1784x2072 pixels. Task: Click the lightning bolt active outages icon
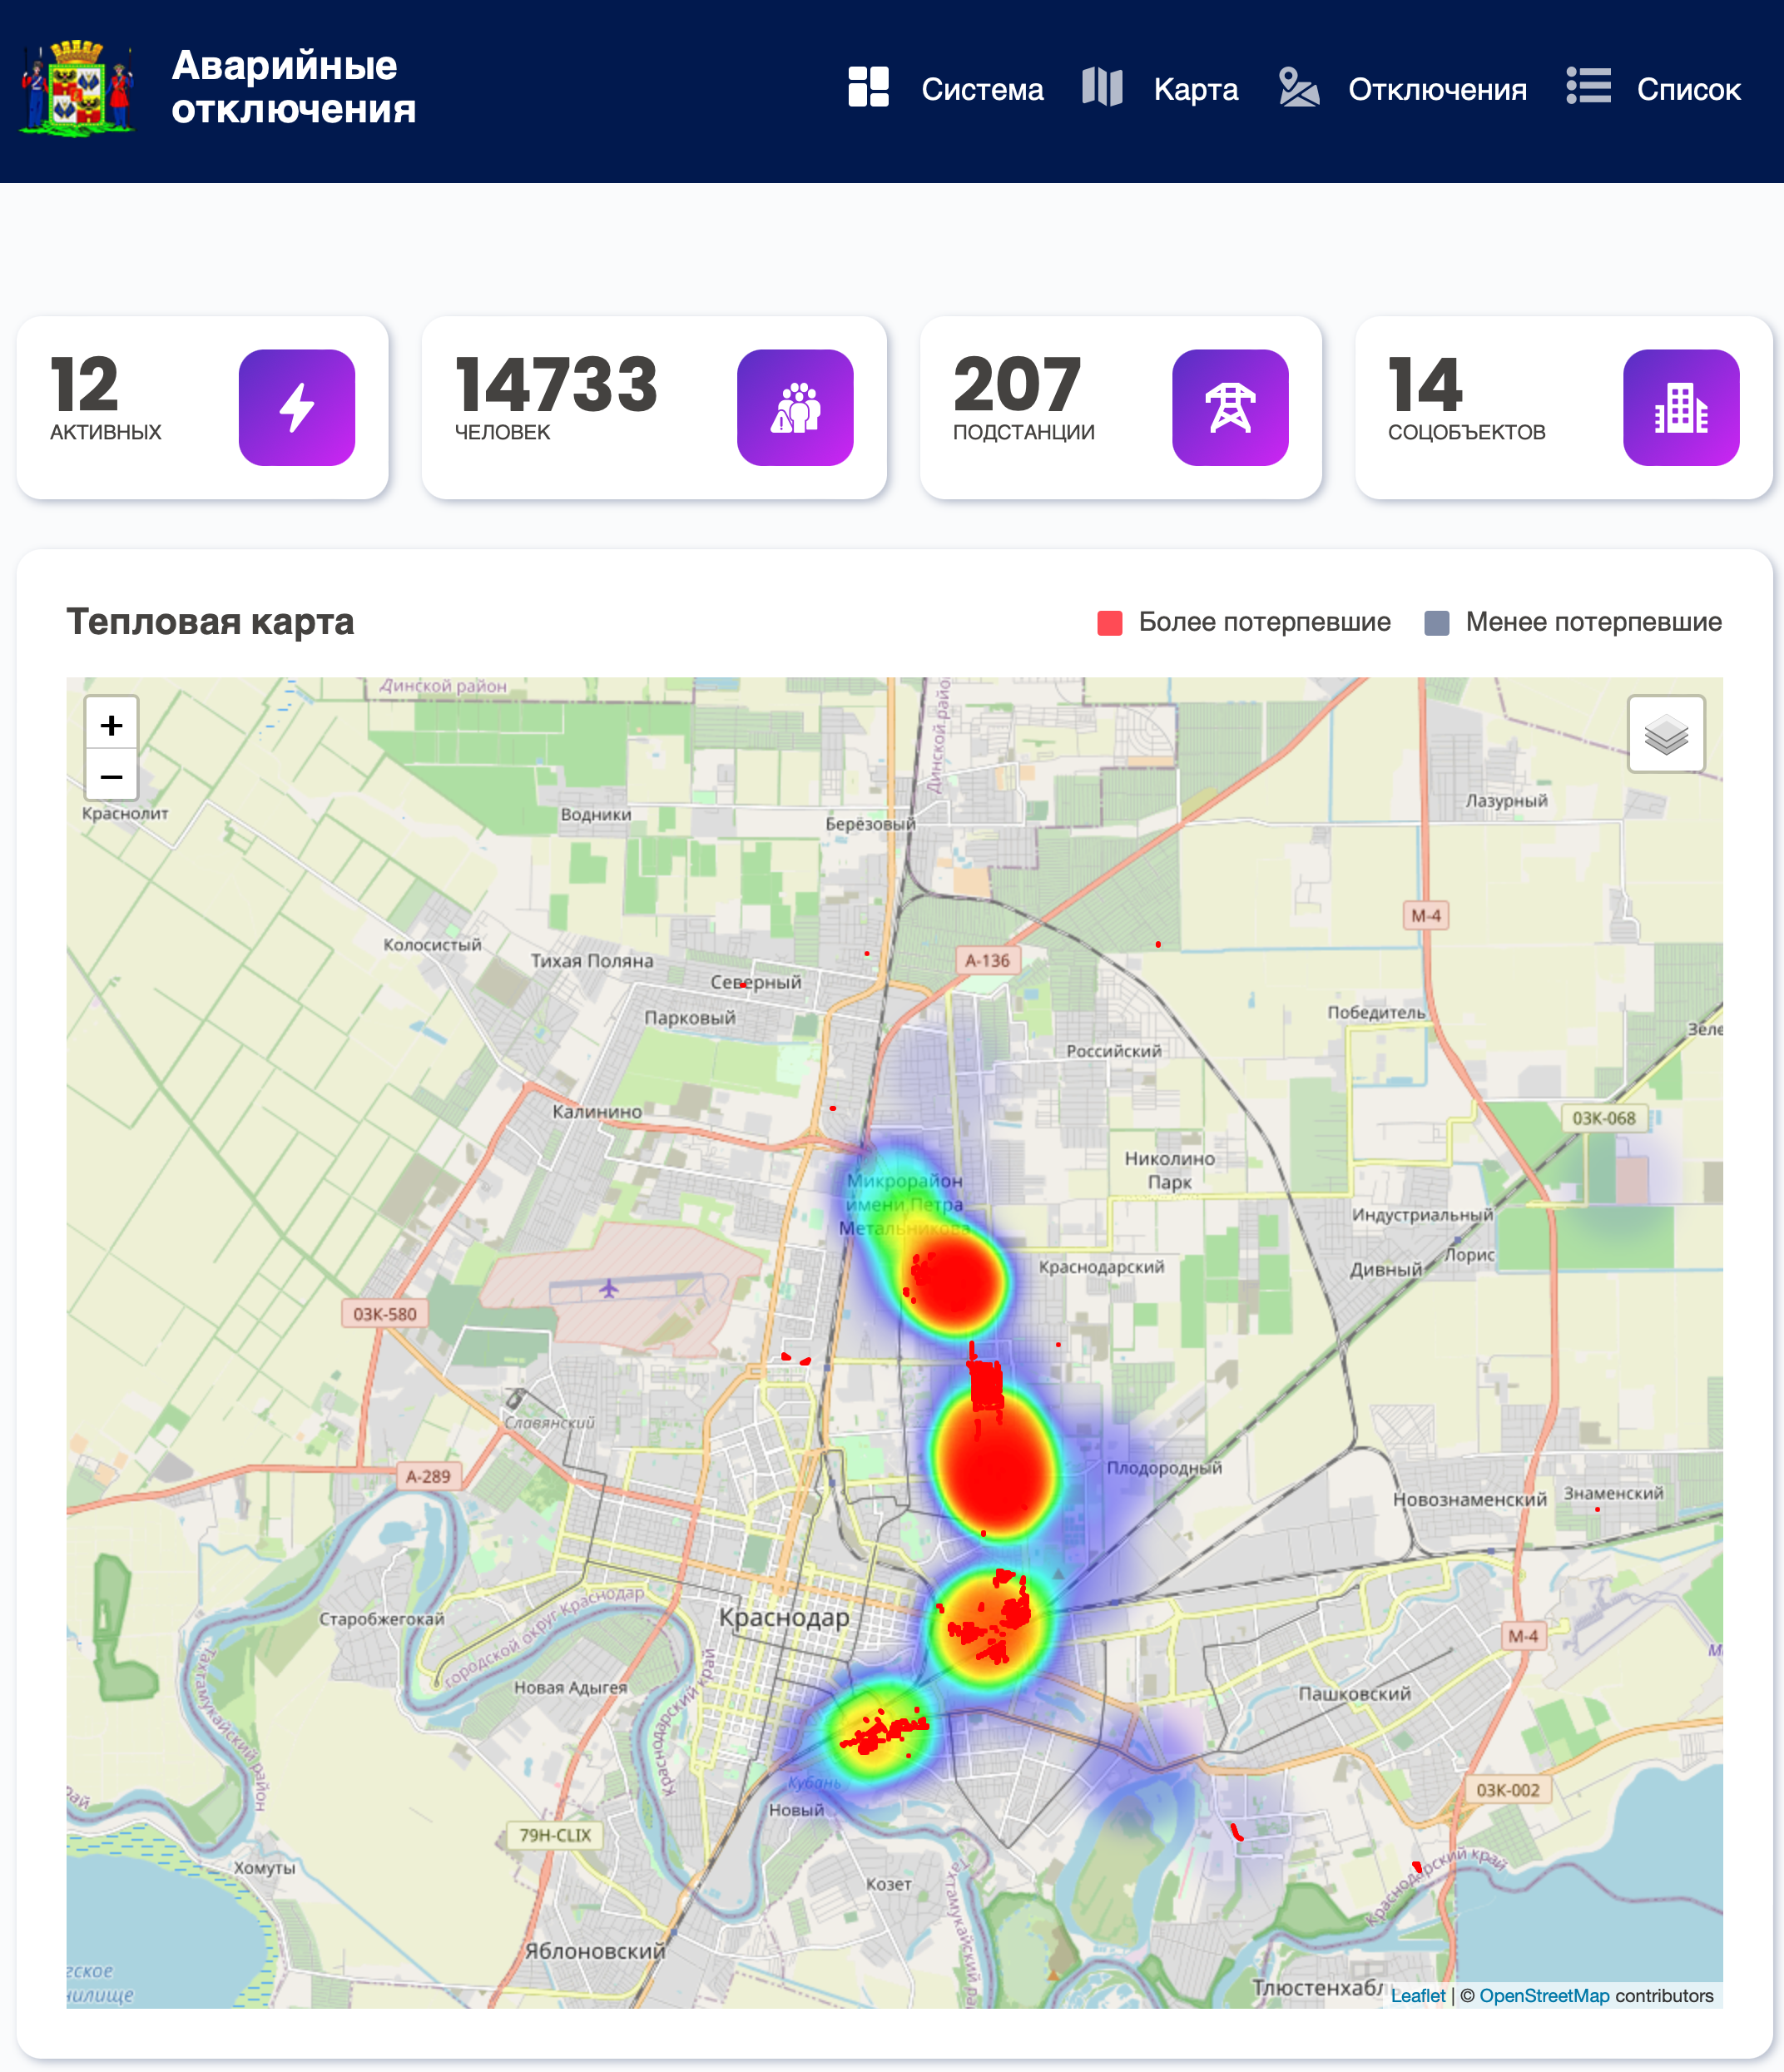point(296,407)
